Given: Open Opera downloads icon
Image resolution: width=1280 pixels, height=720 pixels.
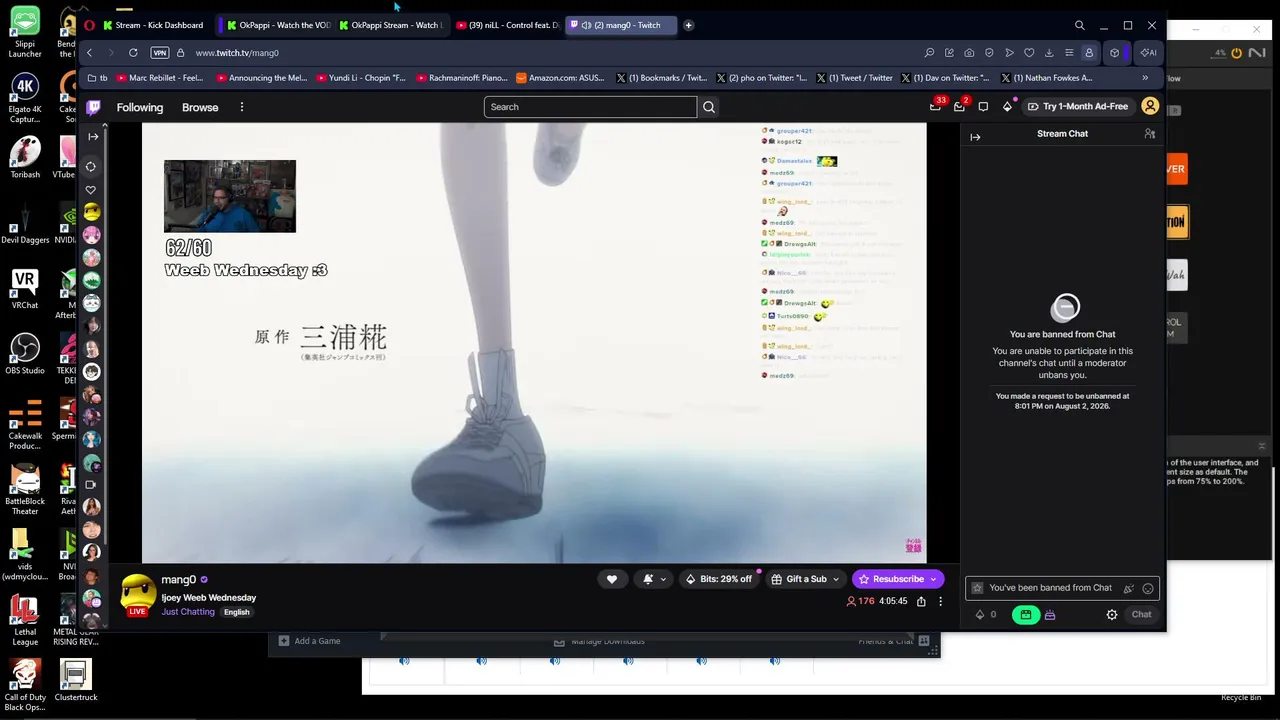Looking at the screenshot, I should pyautogui.click(x=1049, y=53).
